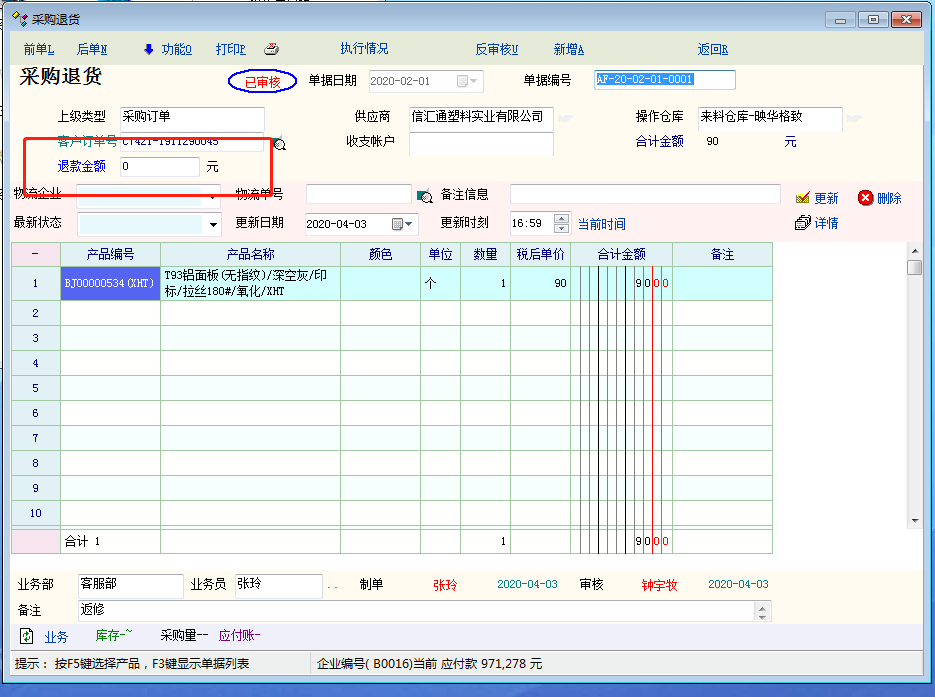Open the 最新状态 dropdown
Viewport: 935px width, 697px height.
tap(213, 224)
